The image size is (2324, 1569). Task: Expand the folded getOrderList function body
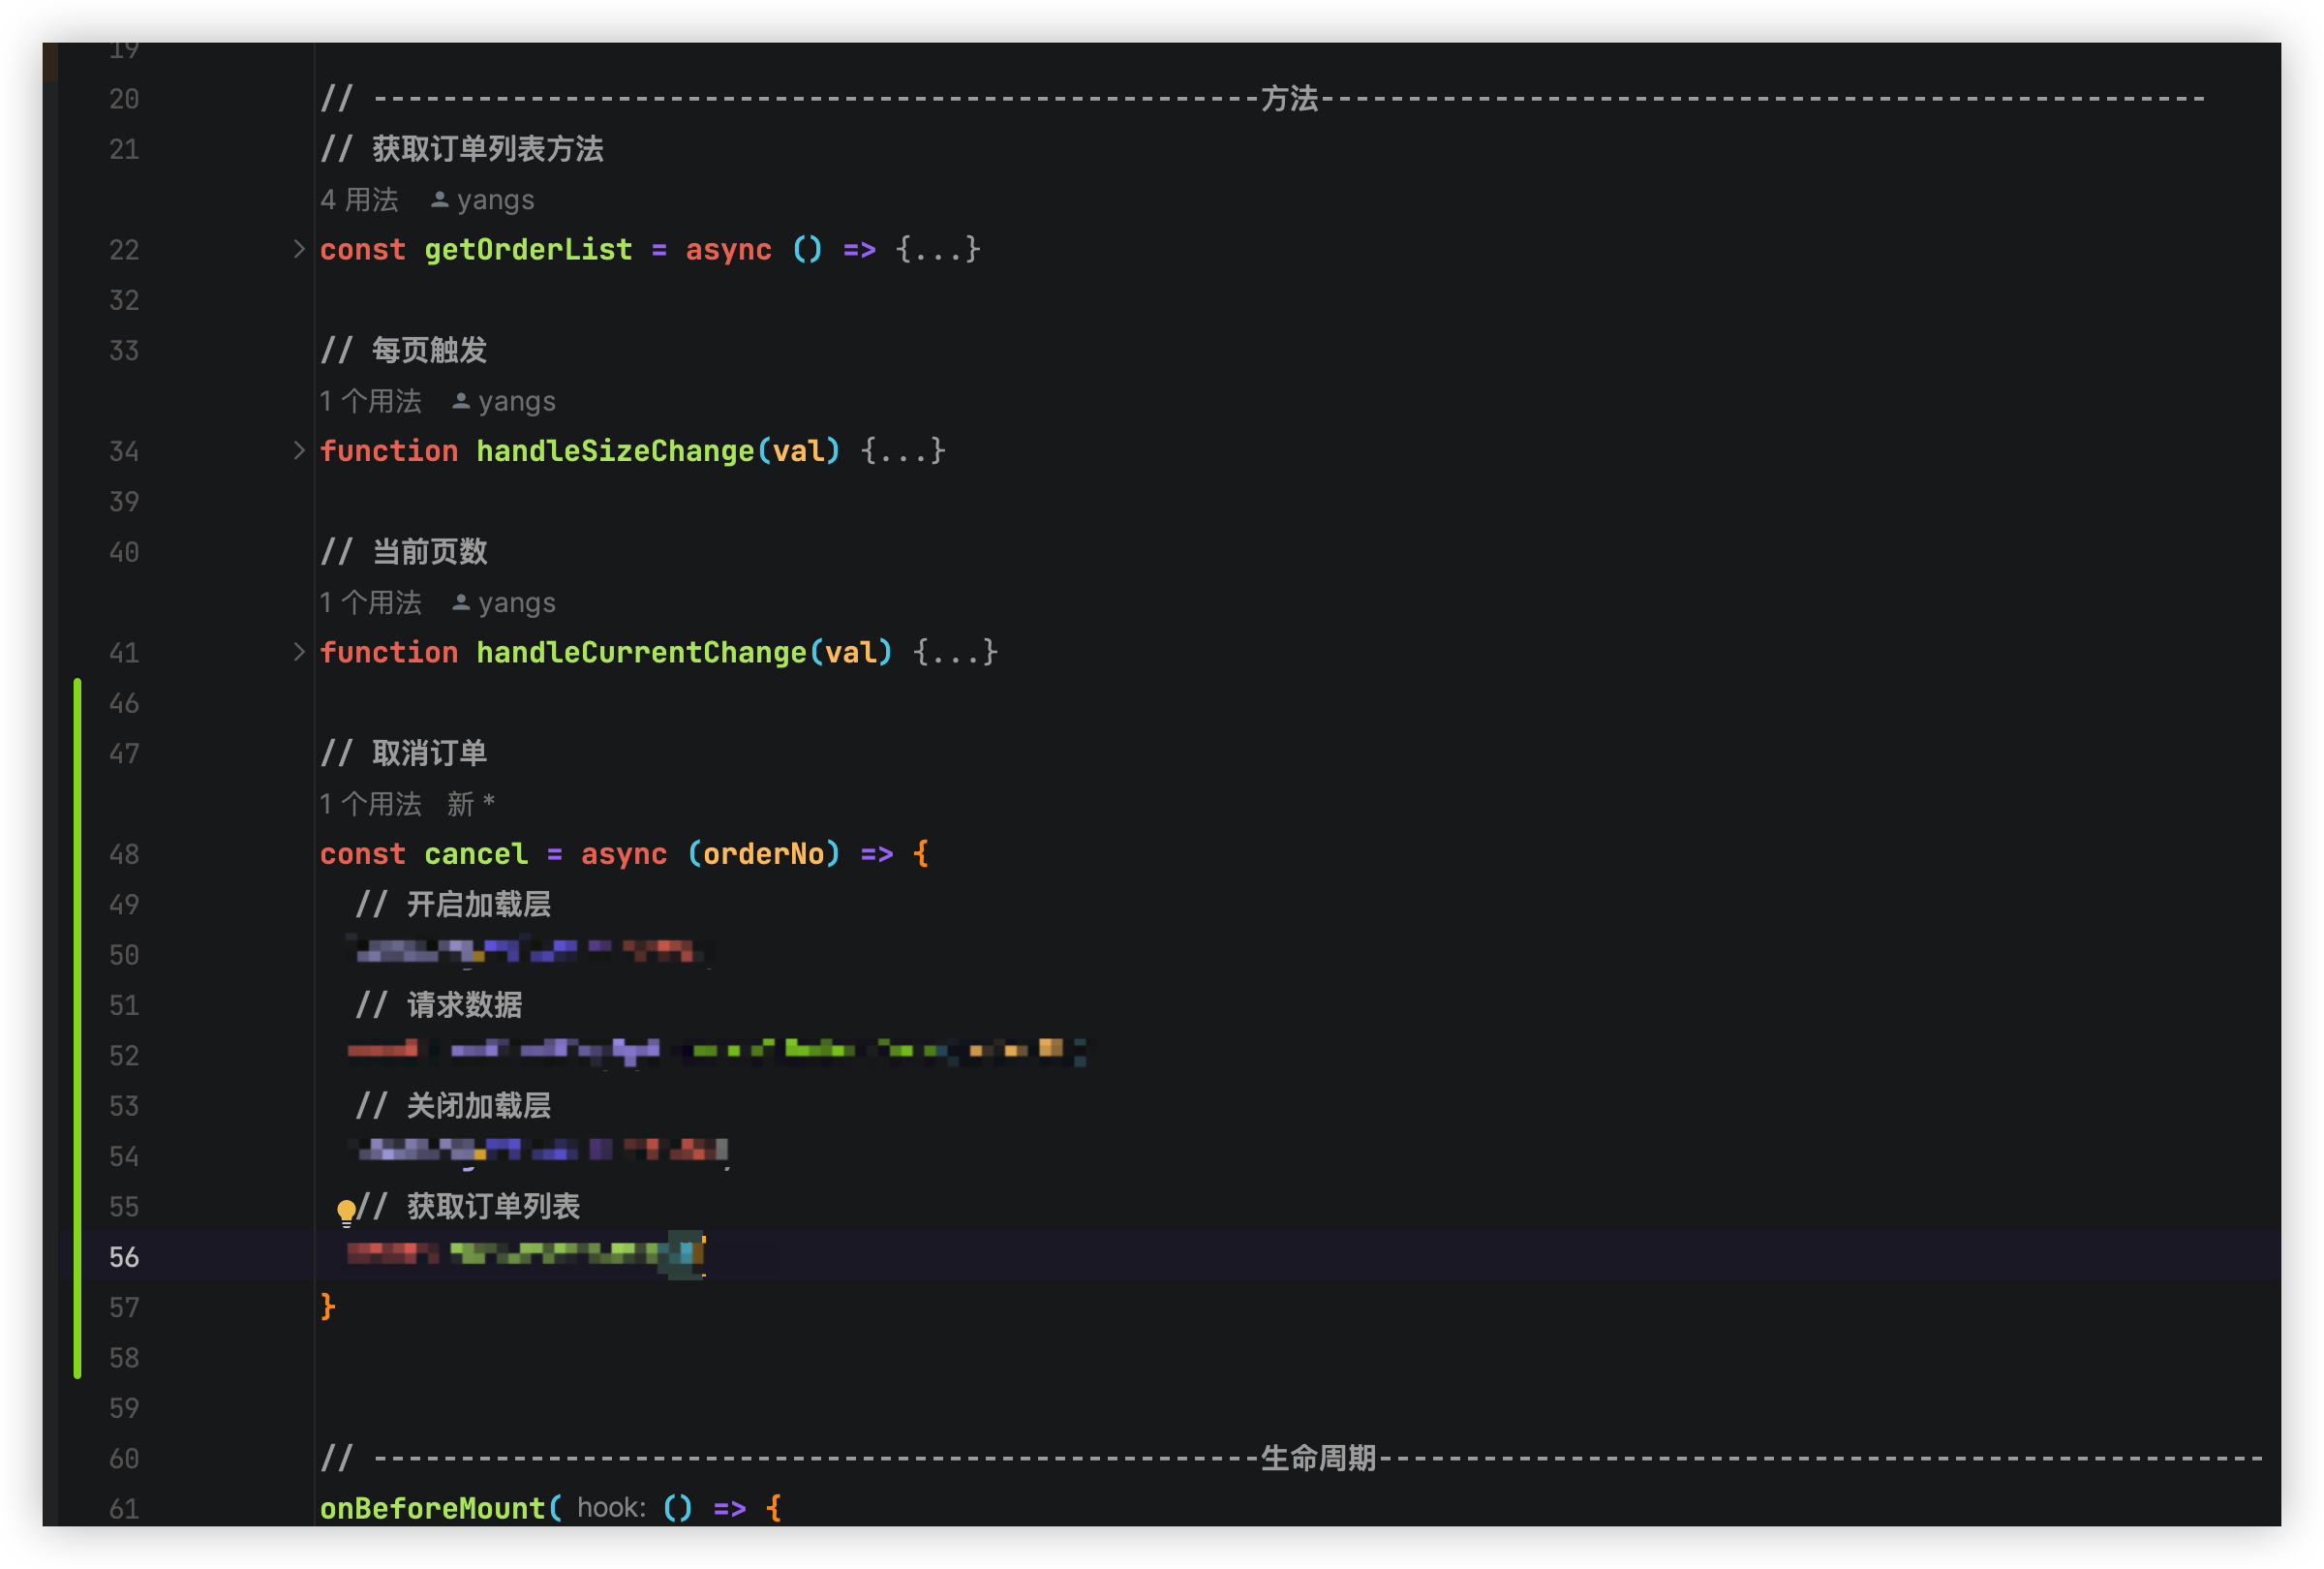pos(299,249)
